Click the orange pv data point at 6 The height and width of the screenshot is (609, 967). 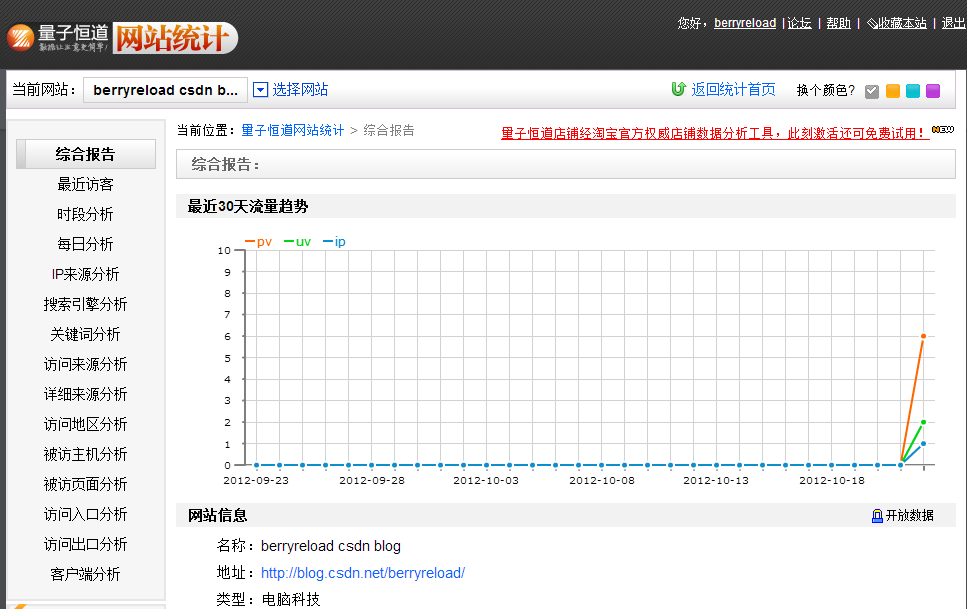tap(923, 336)
